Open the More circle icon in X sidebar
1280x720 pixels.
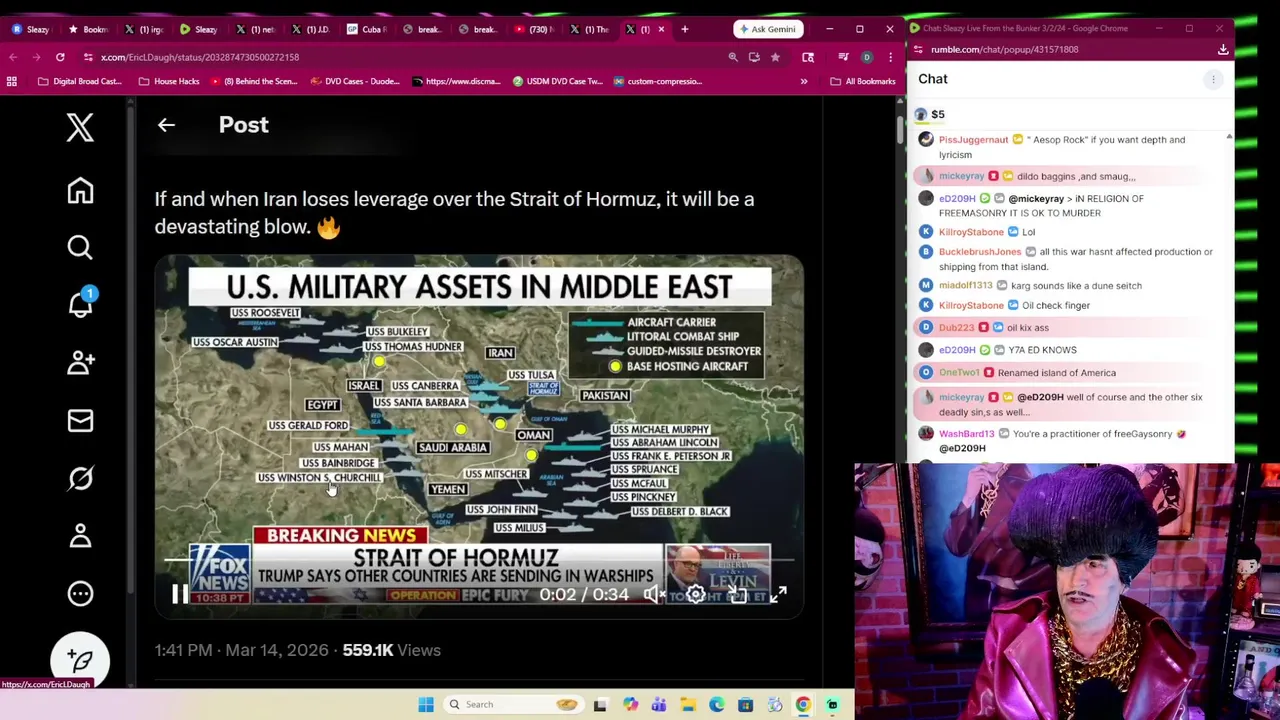tap(80, 593)
